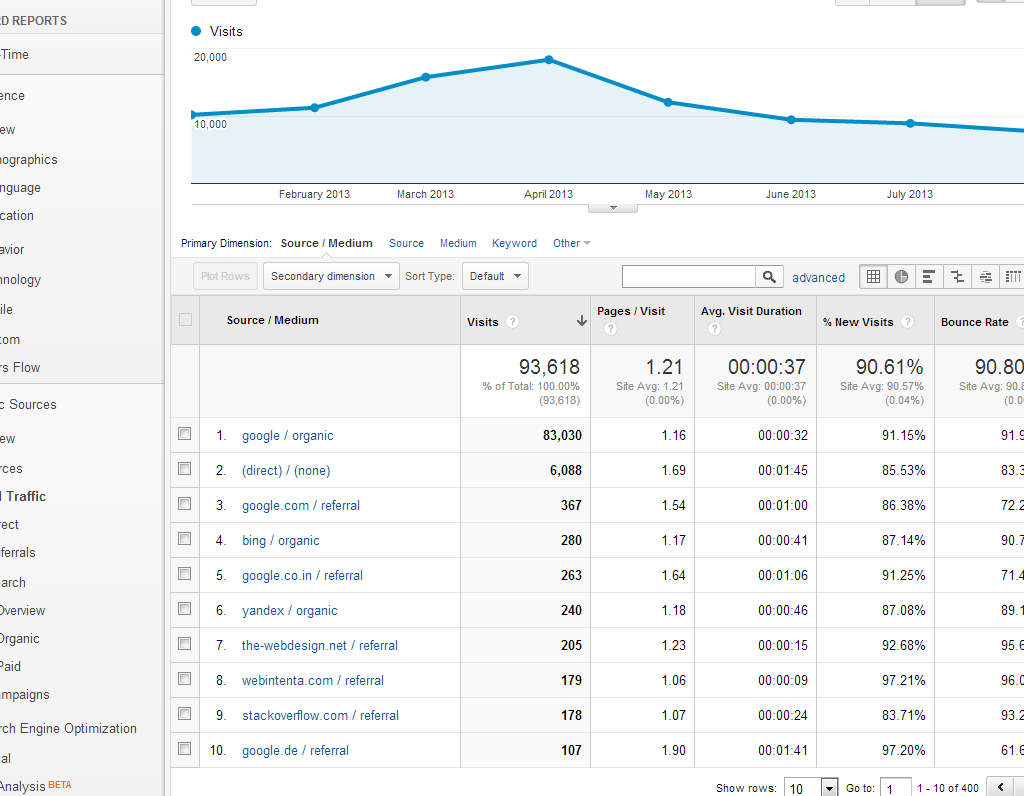Screen dimensions: 1024x796
Task: Check the box for google / organic row
Action: point(184,434)
